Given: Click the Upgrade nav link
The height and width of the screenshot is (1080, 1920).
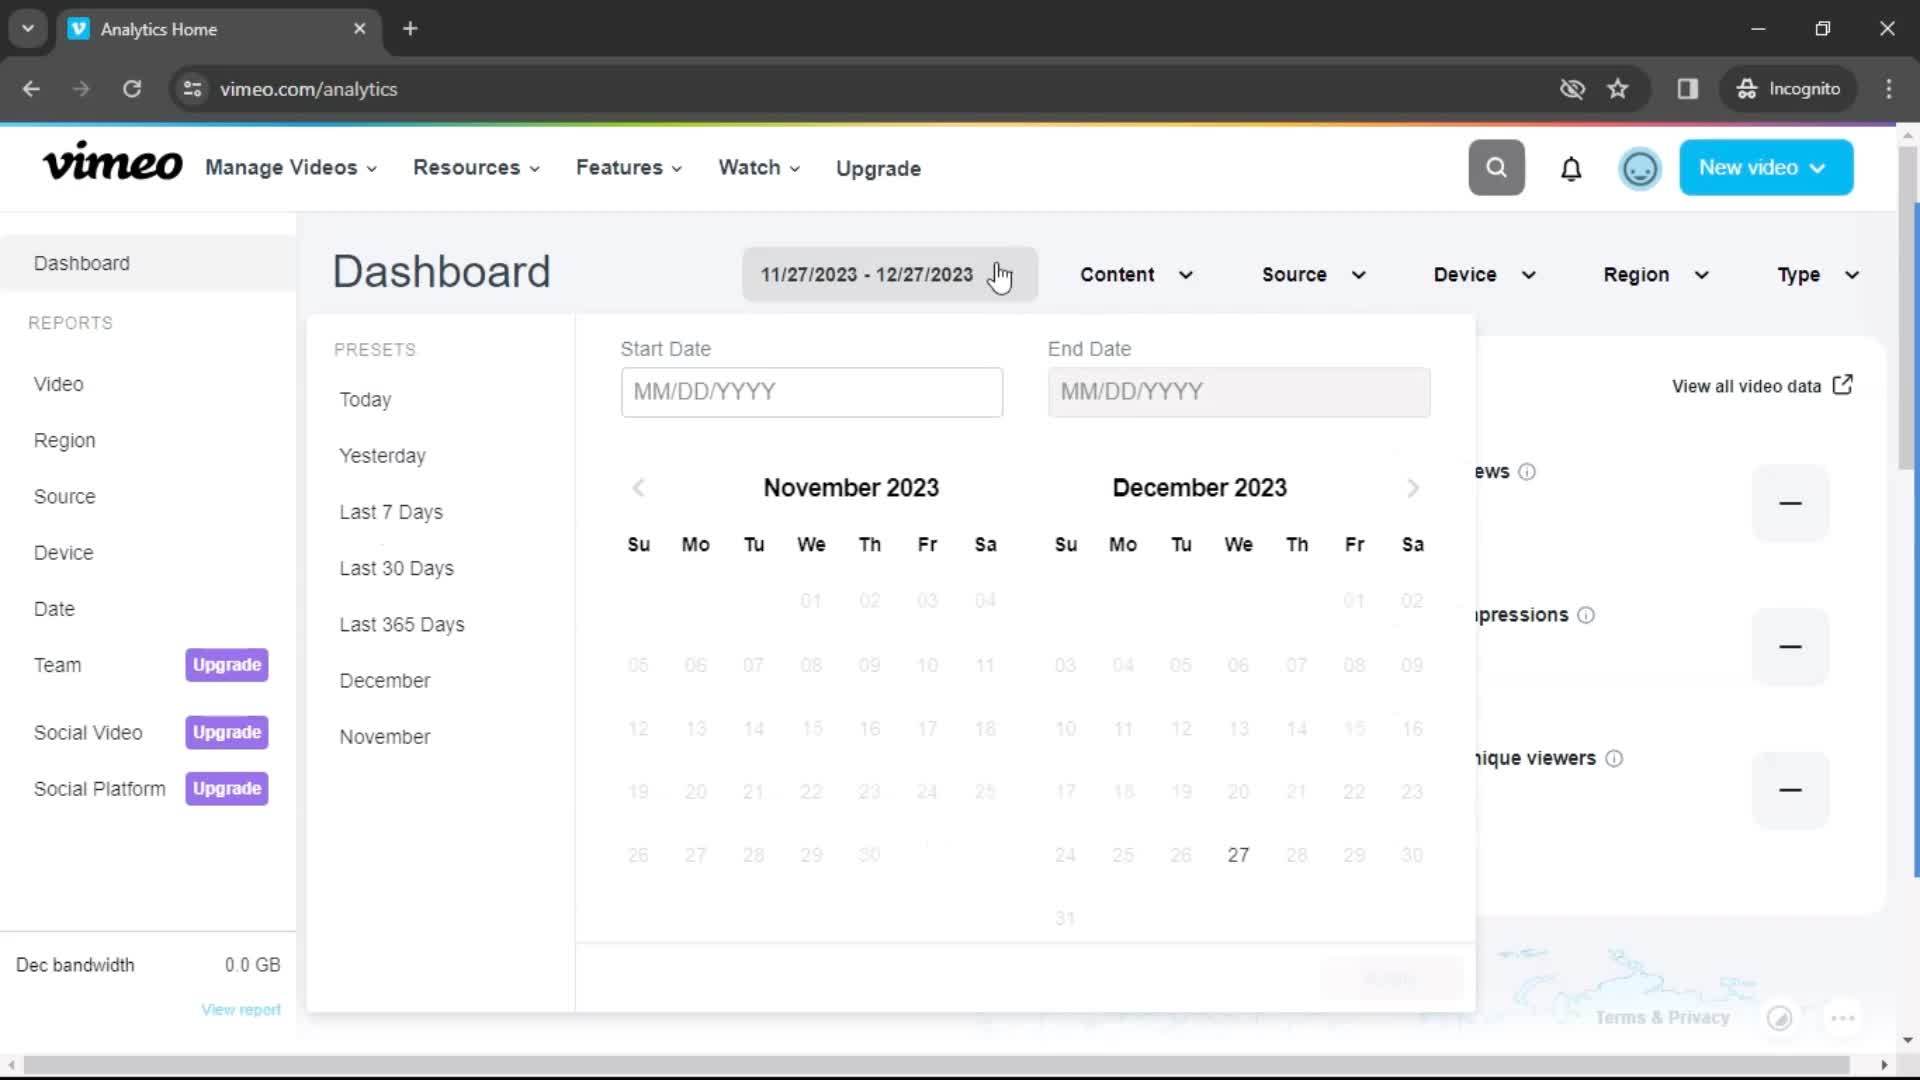Looking at the screenshot, I should point(878,169).
